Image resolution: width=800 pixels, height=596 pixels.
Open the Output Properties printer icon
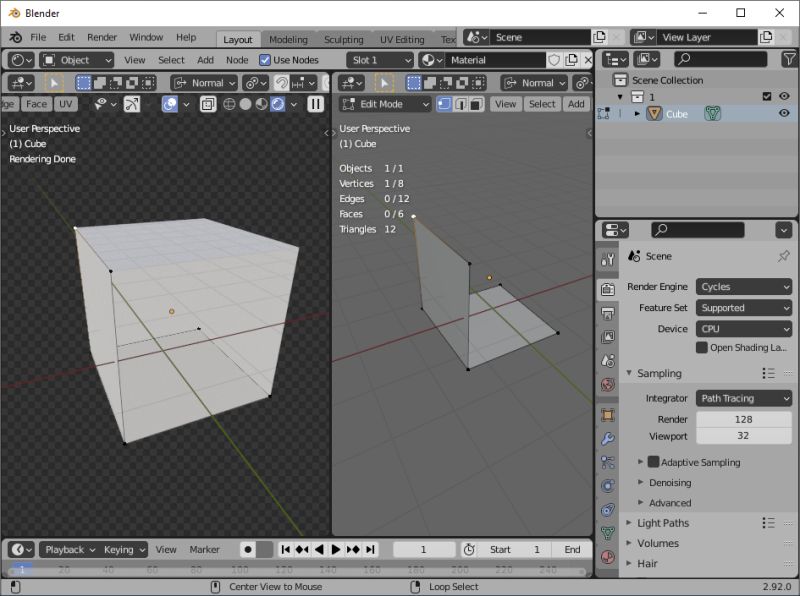click(x=607, y=312)
